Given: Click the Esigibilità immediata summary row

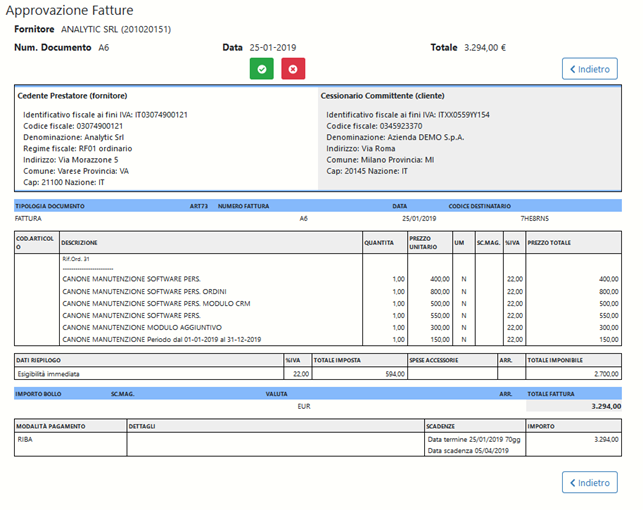Looking at the screenshot, I should click(x=49, y=374).
